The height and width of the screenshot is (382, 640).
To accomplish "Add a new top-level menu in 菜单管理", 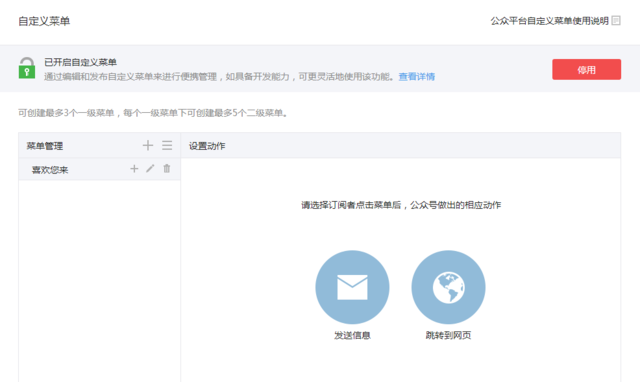I will point(148,145).
